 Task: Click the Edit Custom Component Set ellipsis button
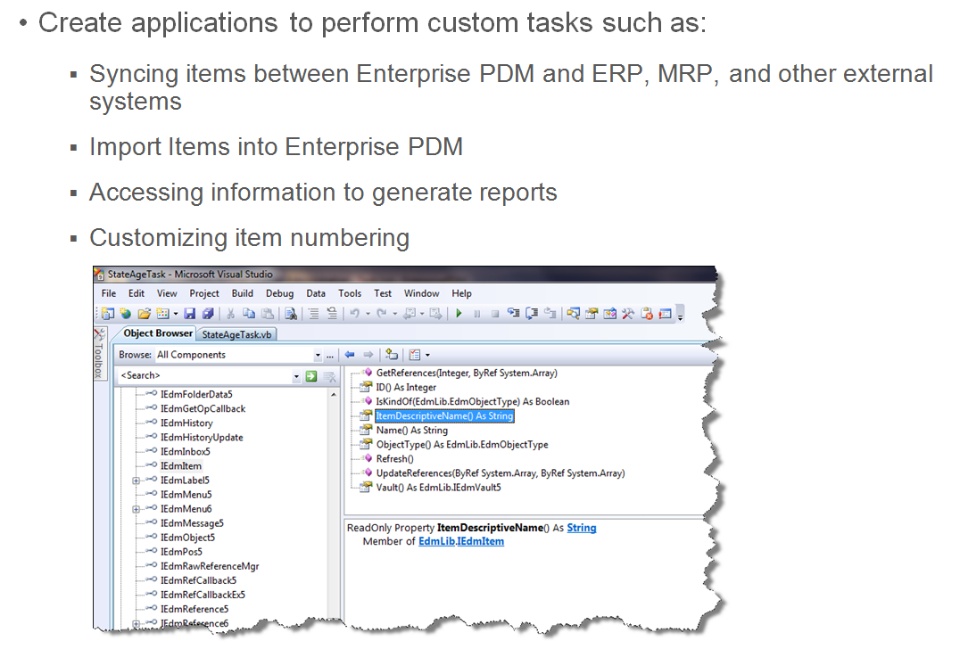[x=330, y=355]
